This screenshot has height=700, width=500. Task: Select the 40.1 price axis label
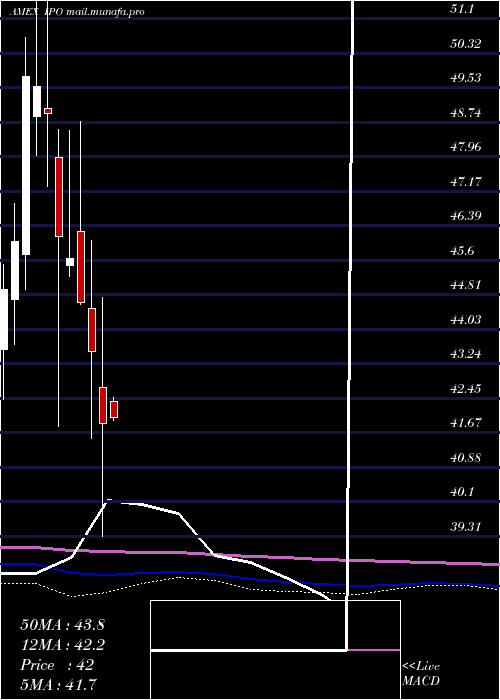pyautogui.click(x=462, y=492)
